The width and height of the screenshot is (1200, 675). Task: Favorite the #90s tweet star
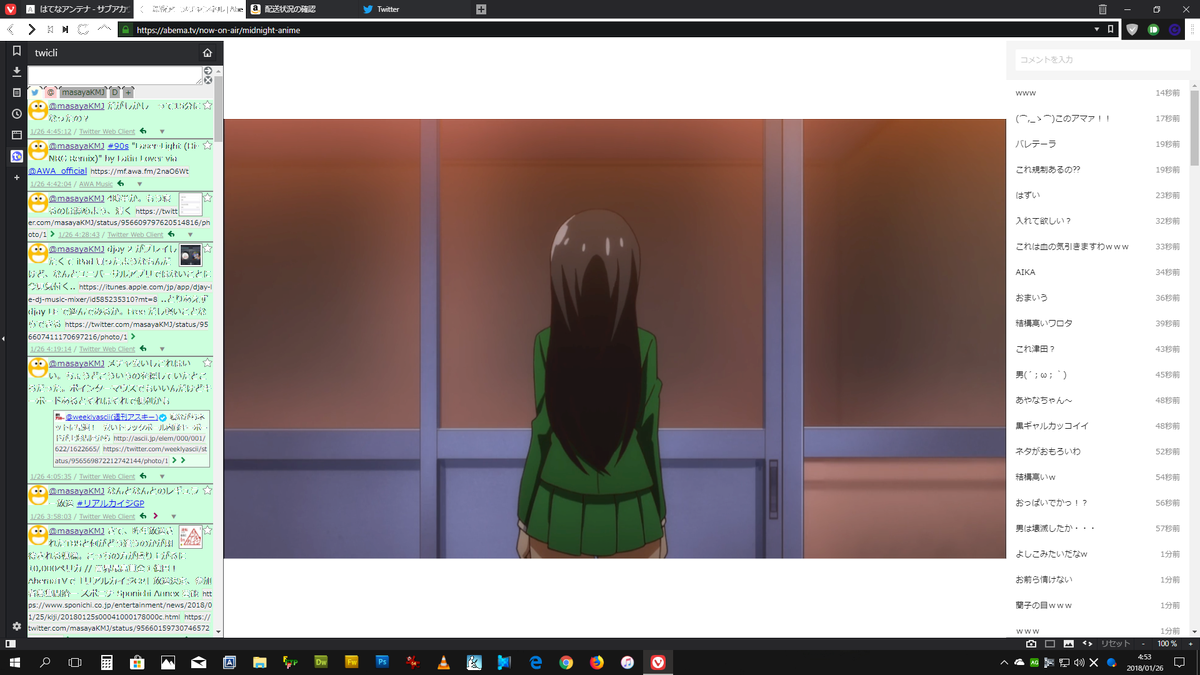(x=207, y=146)
